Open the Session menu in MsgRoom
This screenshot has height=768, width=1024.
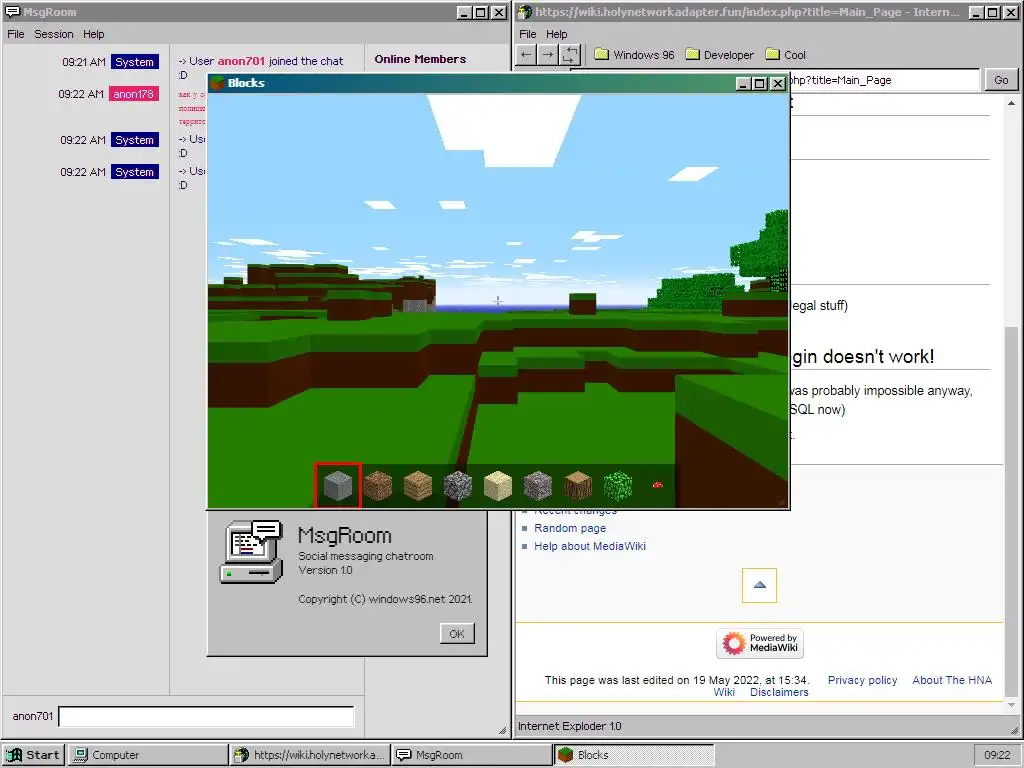pyautogui.click(x=54, y=34)
